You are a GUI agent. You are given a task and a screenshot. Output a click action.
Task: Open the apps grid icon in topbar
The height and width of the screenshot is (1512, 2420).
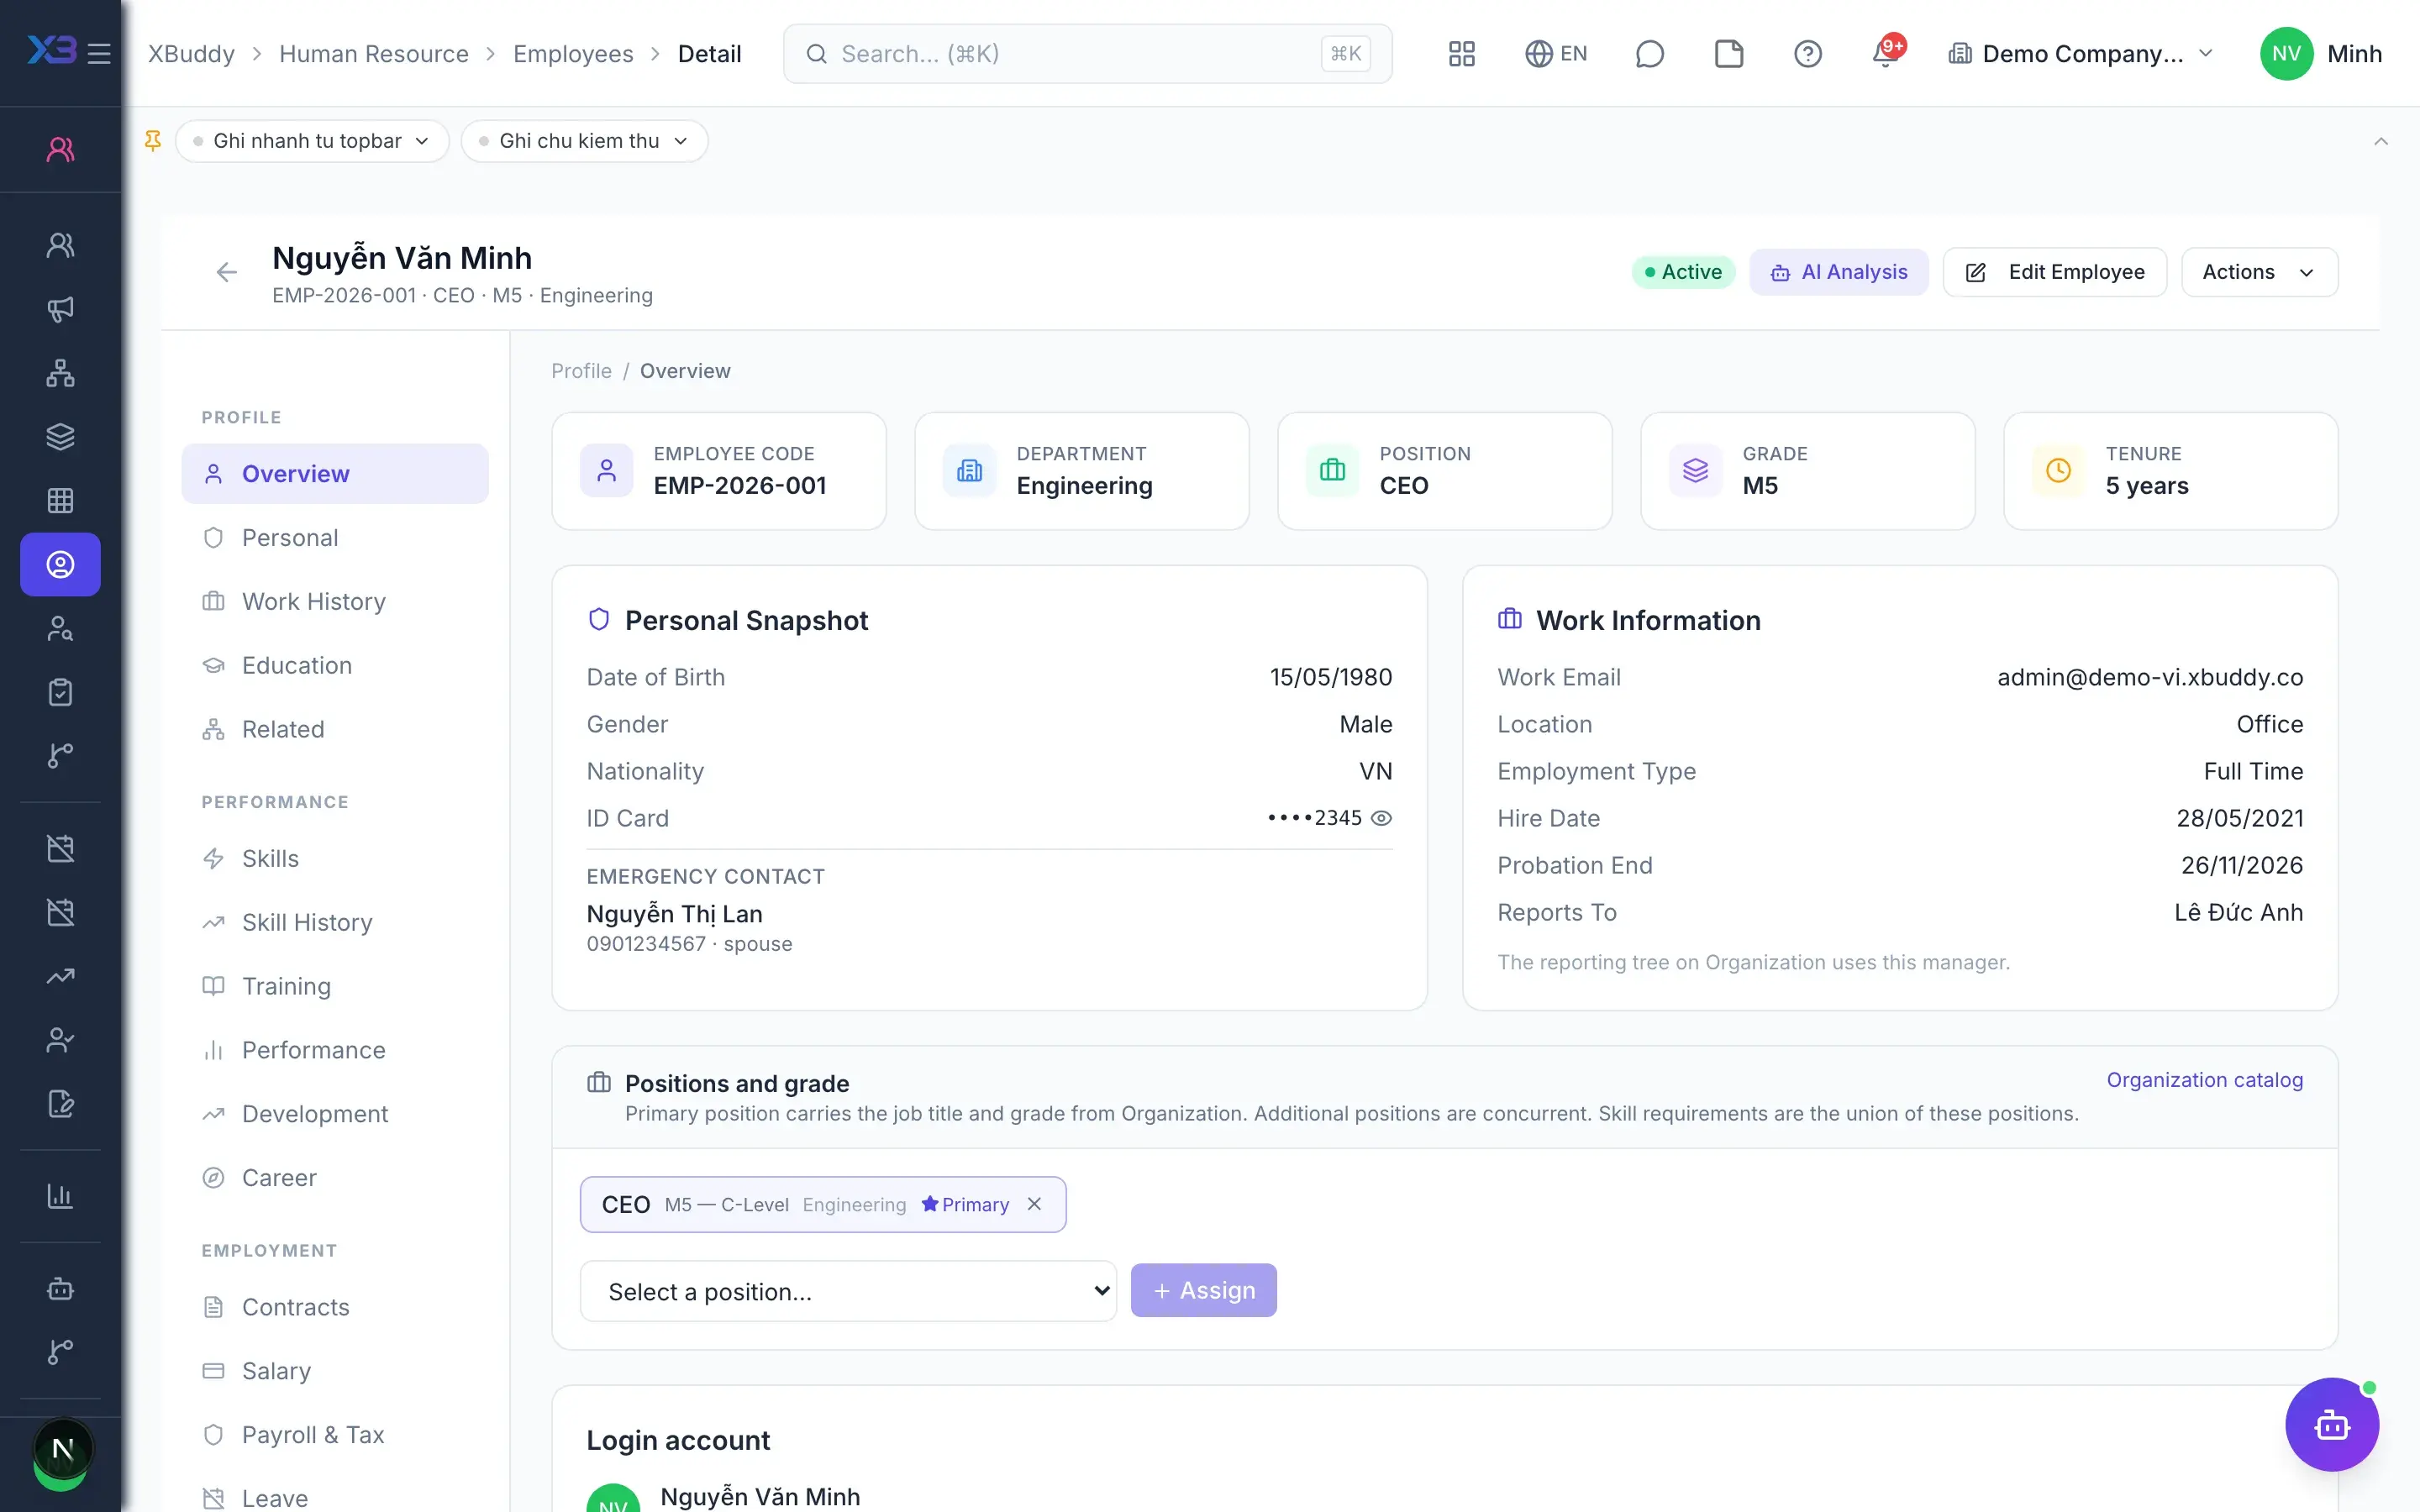[x=1461, y=53]
